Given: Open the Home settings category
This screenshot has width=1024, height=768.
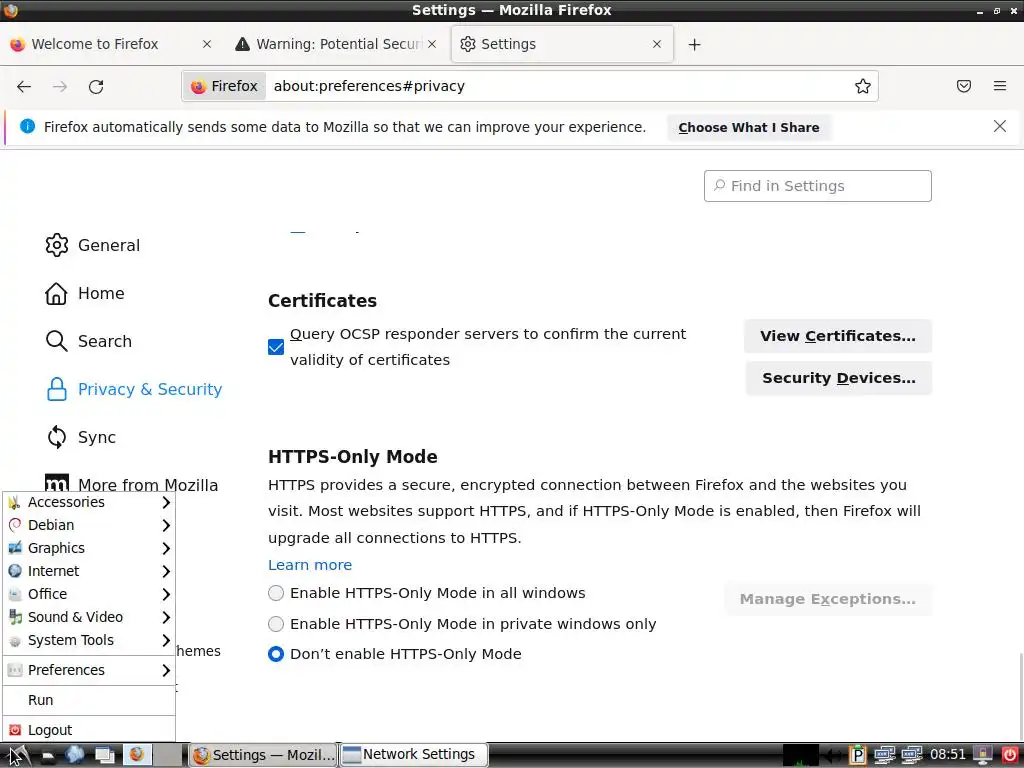Looking at the screenshot, I should coord(85,293).
